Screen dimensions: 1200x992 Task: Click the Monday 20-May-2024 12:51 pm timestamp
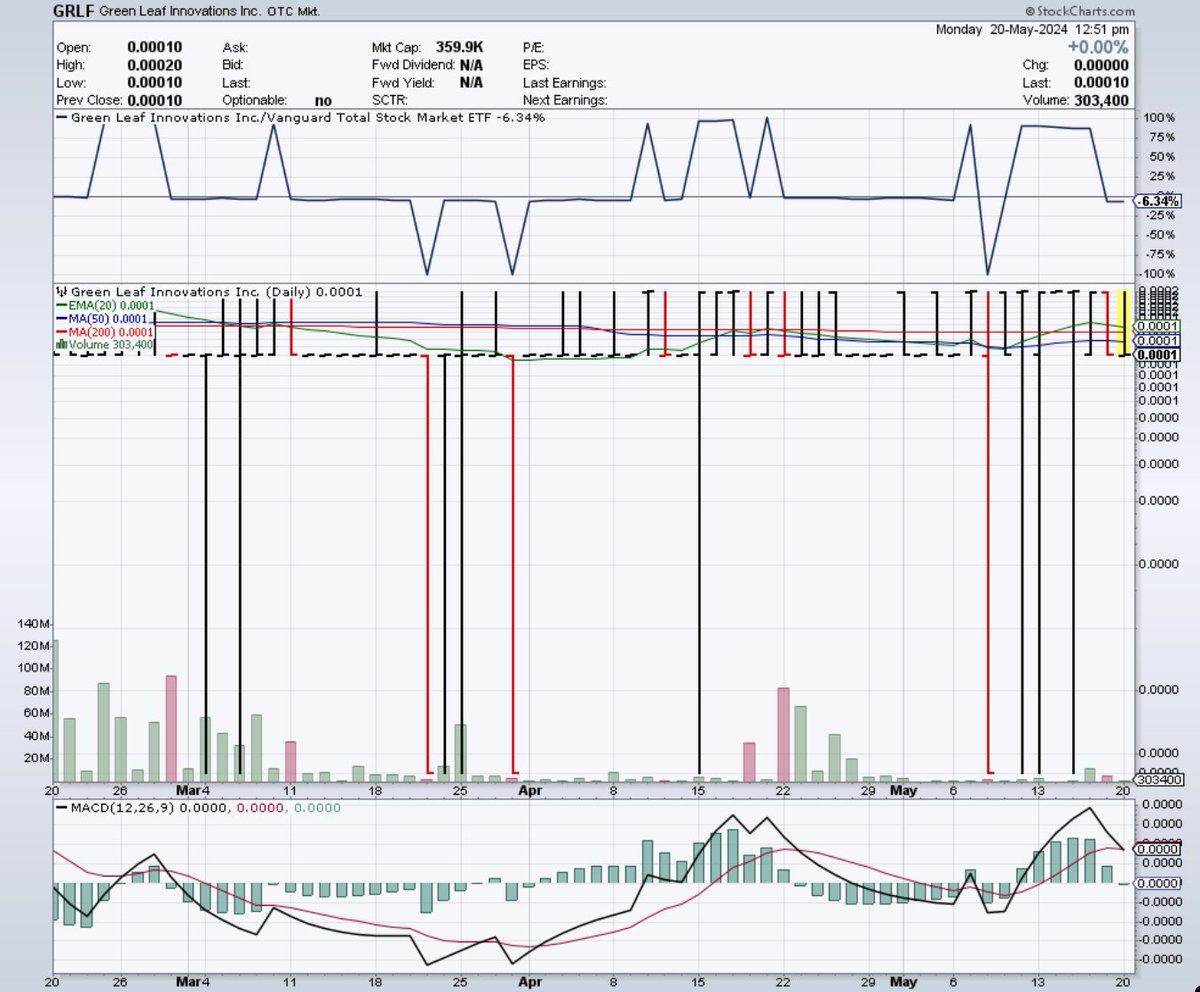pos(1033,29)
